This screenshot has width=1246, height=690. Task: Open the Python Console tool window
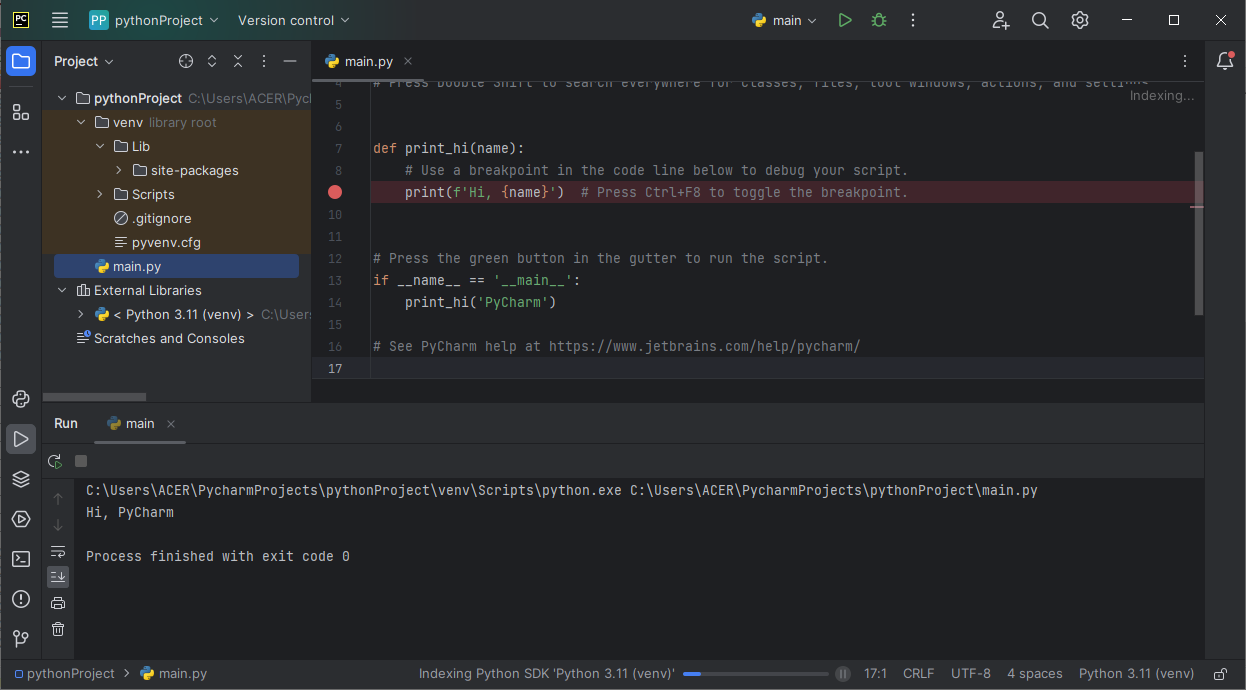click(21, 399)
